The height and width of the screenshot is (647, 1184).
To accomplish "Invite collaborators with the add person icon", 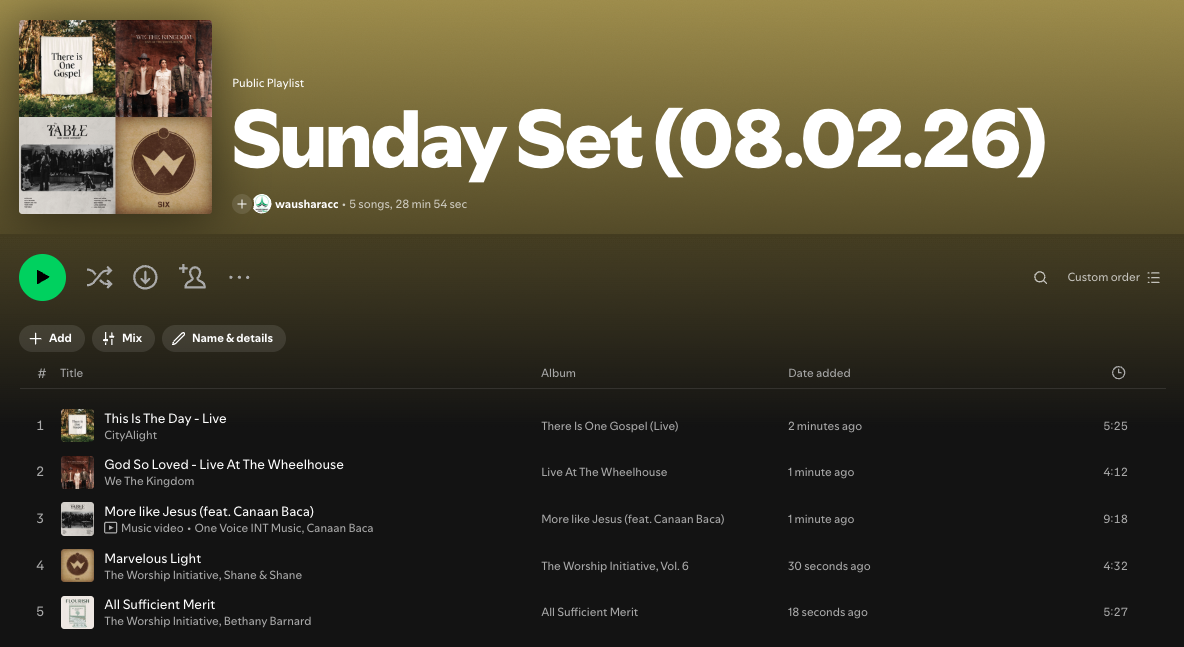I will (x=192, y=277).
